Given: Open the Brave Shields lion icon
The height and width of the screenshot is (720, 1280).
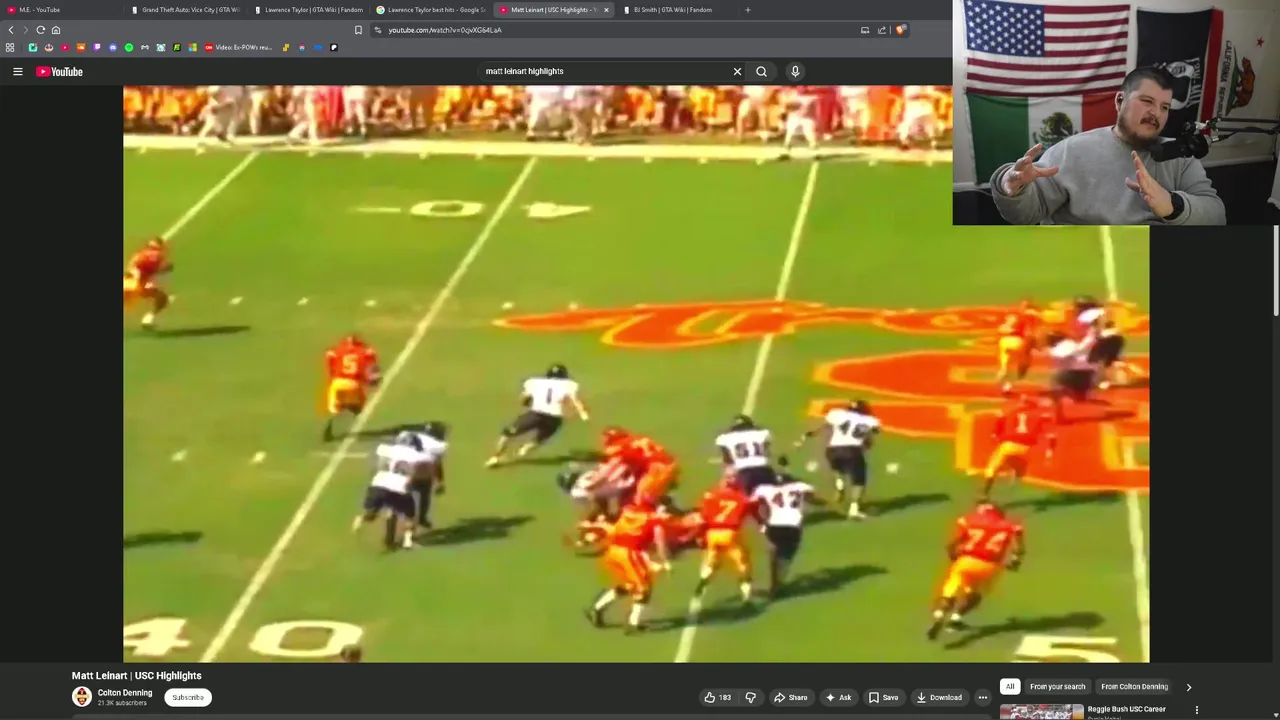Looking at the screenshot, I should pos(900,30).
